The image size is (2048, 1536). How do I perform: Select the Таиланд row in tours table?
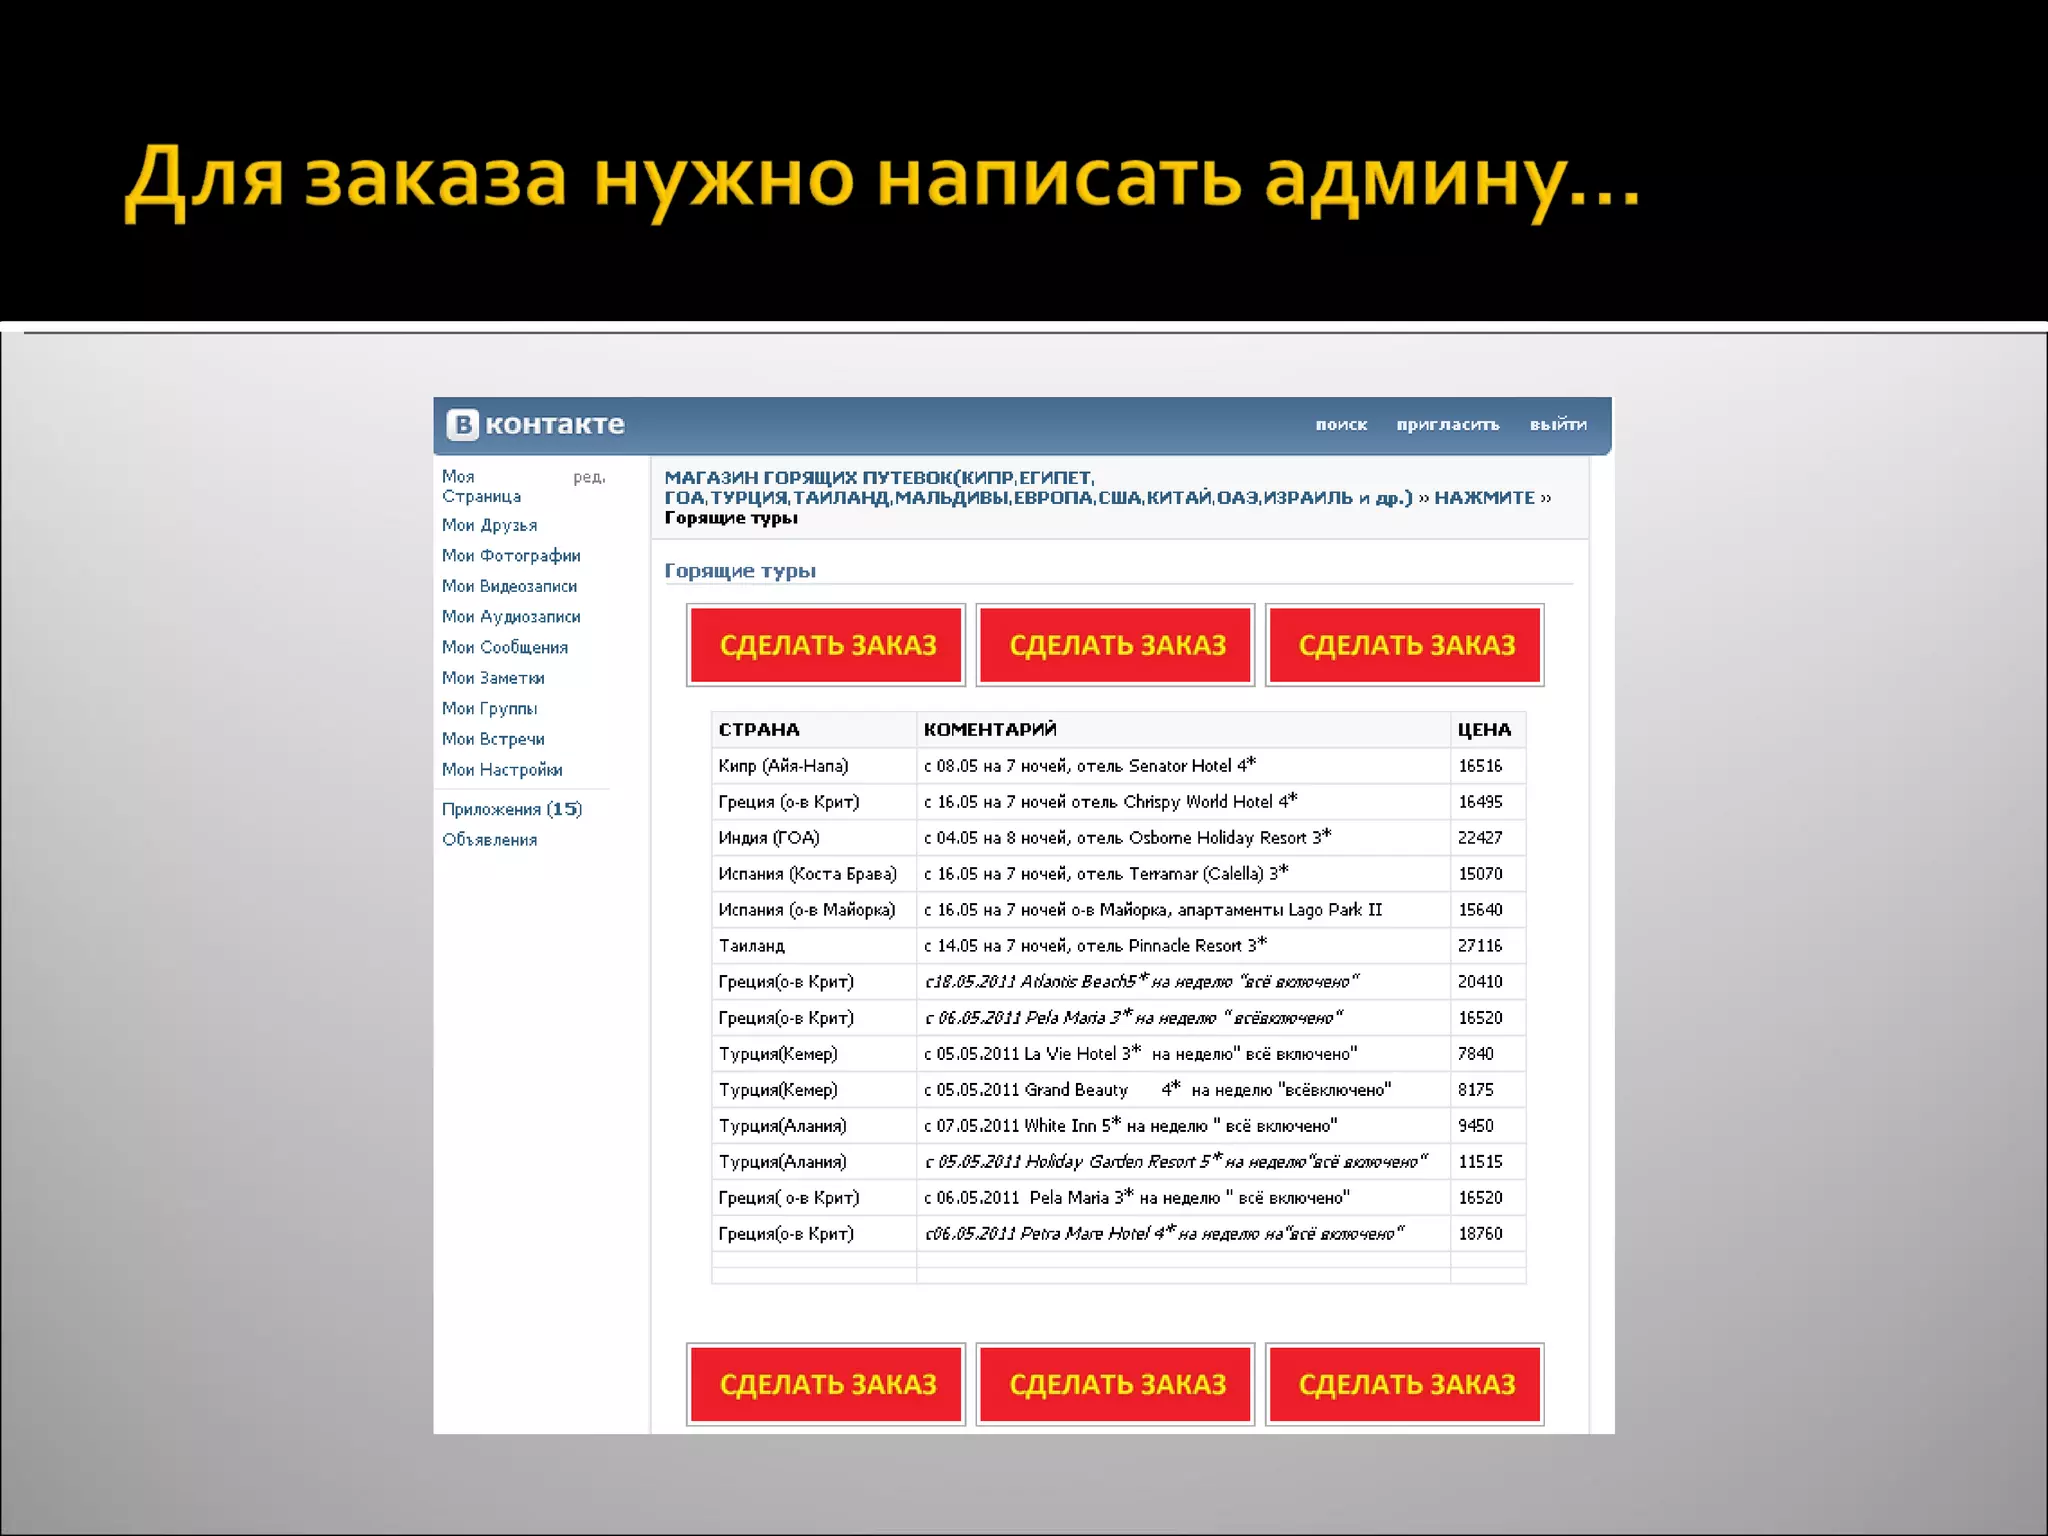(x=752, y=946)
